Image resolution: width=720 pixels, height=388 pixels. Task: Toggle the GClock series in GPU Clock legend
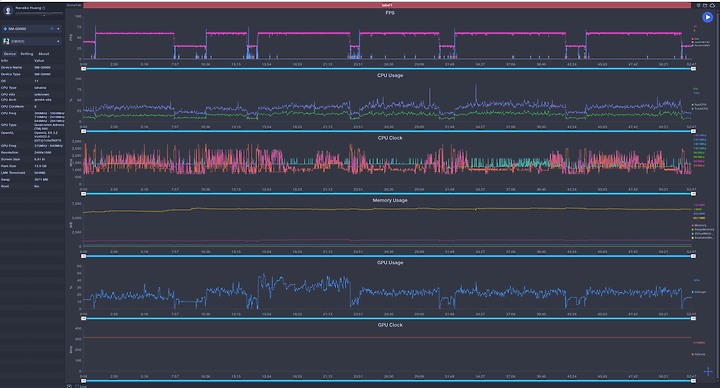click(x=699, y=354)
